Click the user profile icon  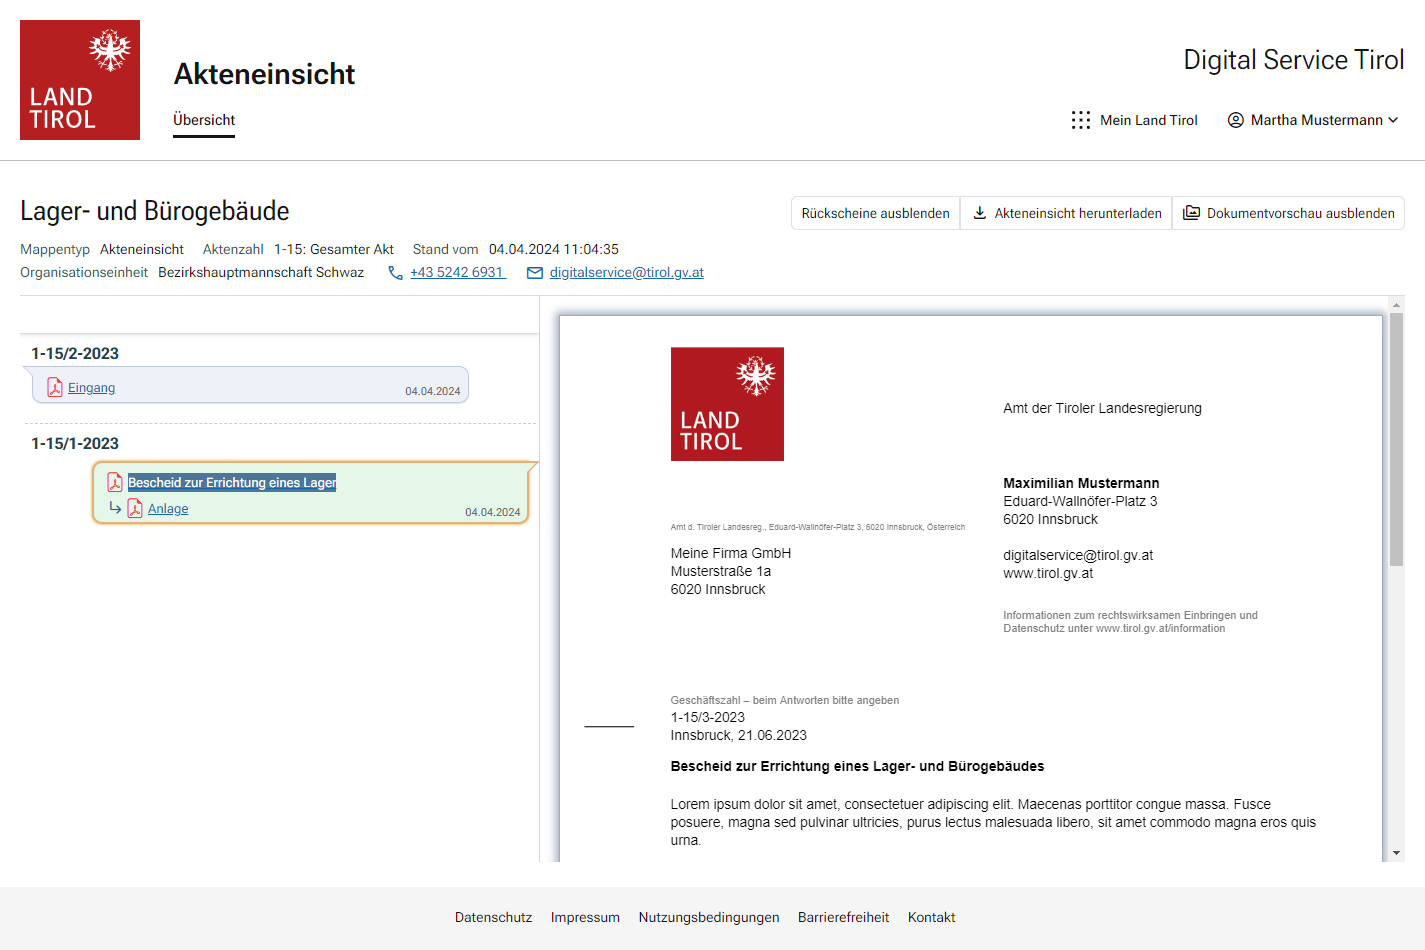[x=1236, y=120]
